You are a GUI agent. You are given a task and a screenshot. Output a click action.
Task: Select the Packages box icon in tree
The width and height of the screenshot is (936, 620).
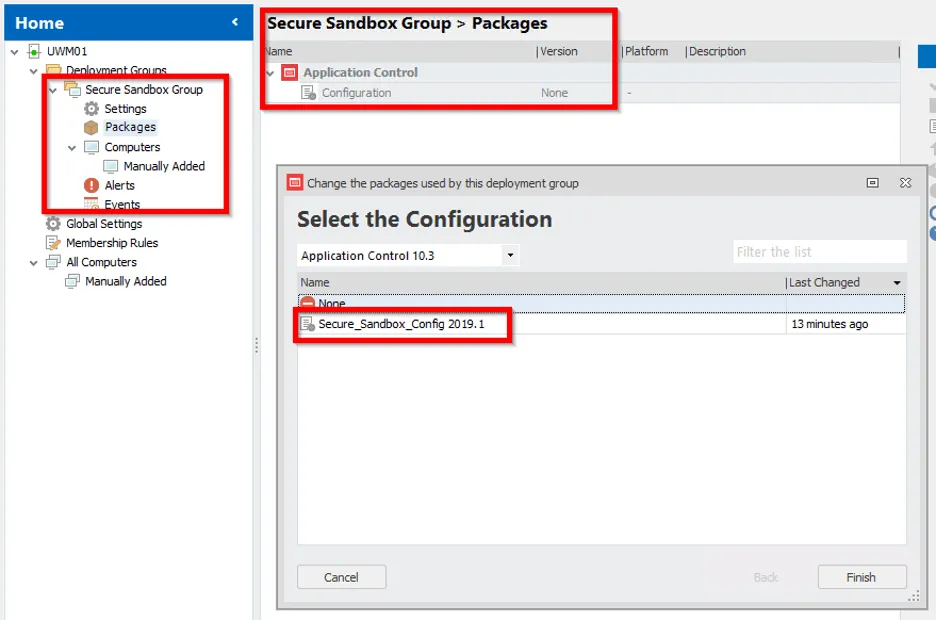point(91,128)
